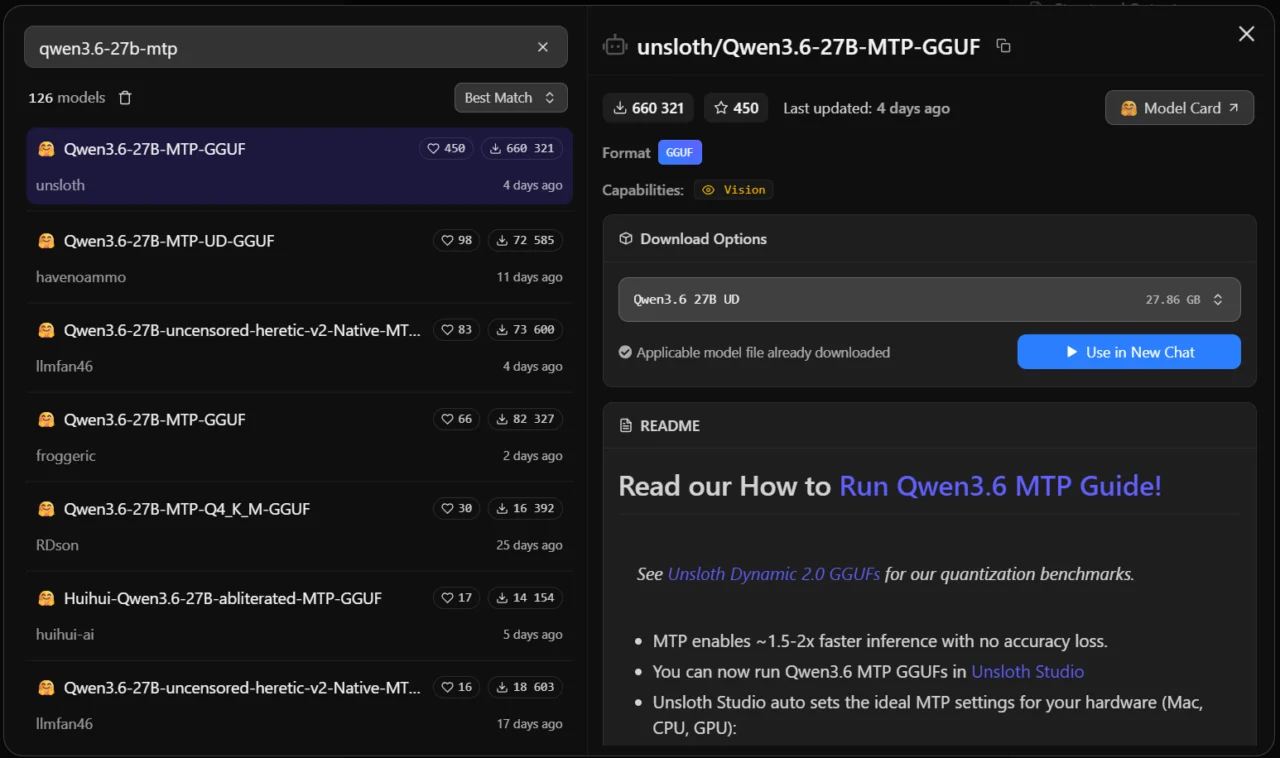Start Use in New Chat
This screenshot has width=1280, height=758.
coord(1129,352)
